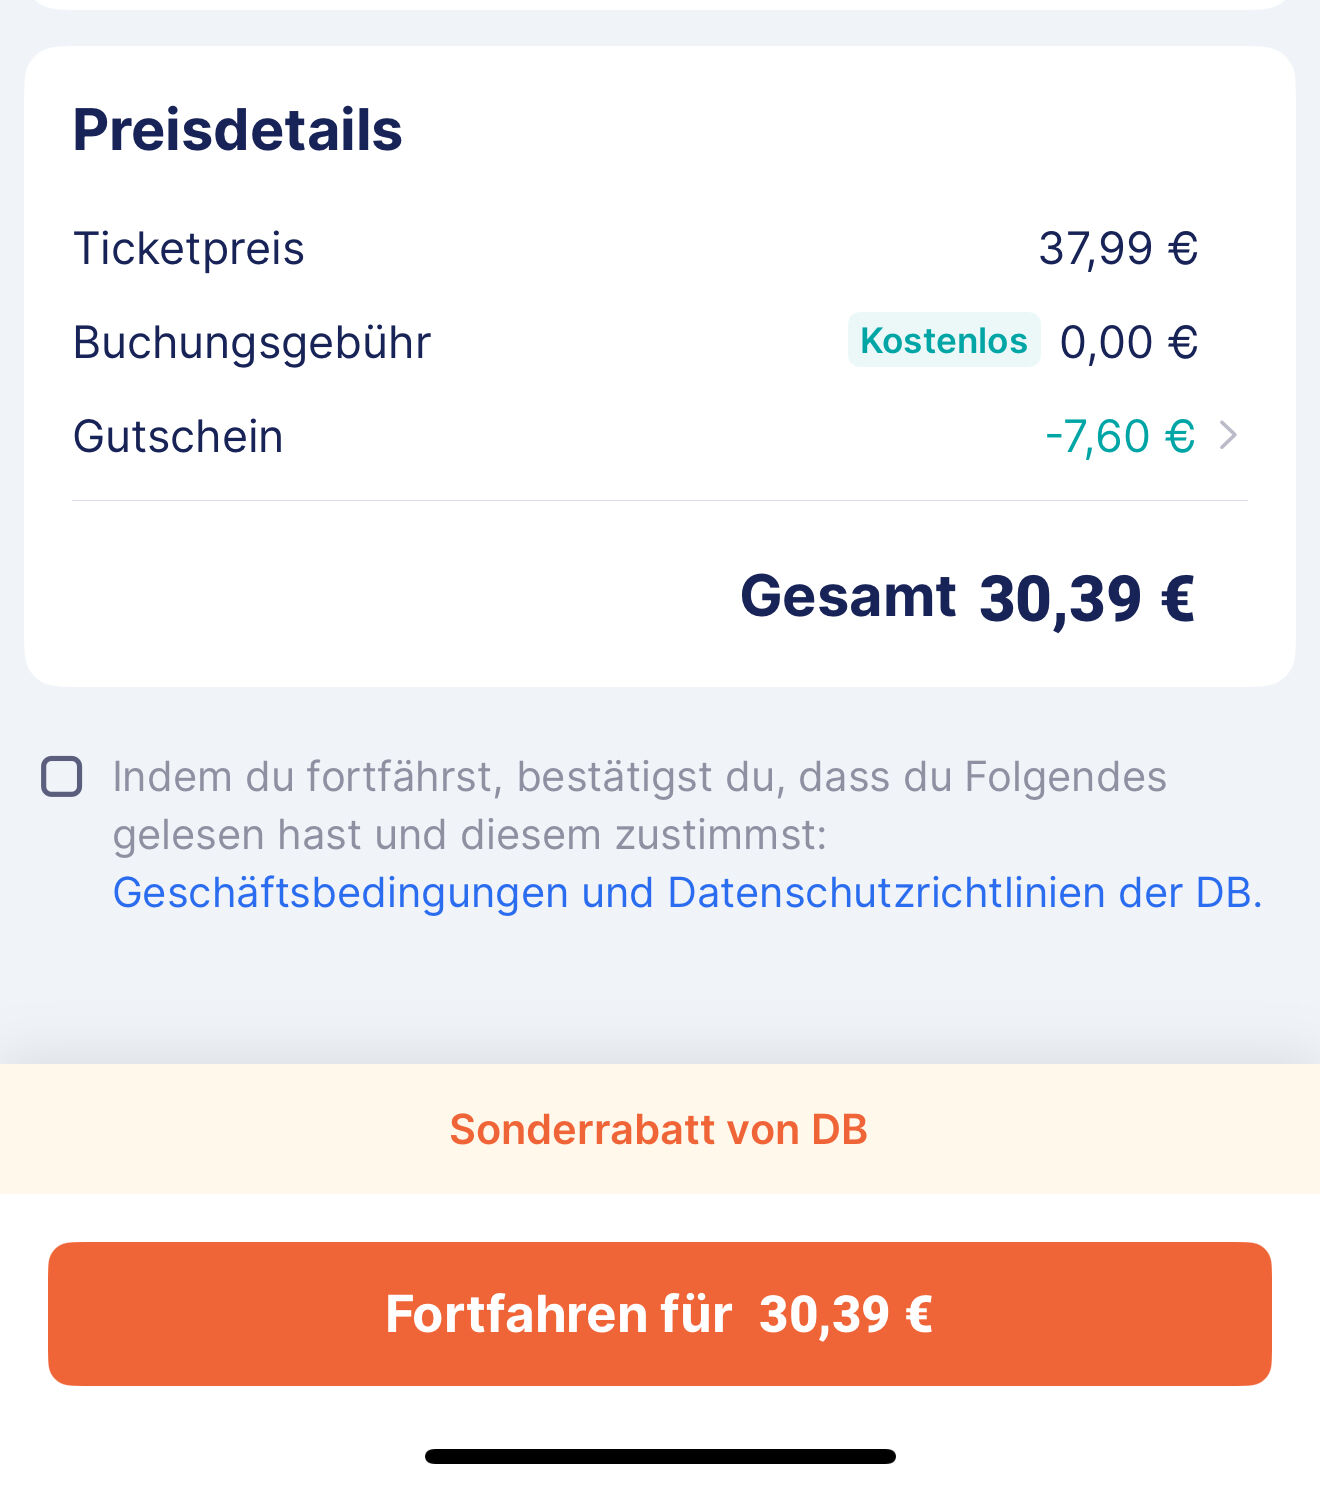Click the divider line above Gesamt
Image resolution: width=1320 pixels, height=1488 pixels.
click(x=660, y=500)
